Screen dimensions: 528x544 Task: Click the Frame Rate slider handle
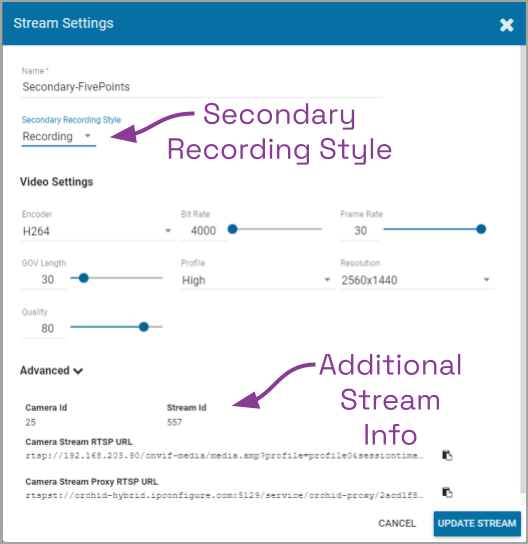click(481, 229)
